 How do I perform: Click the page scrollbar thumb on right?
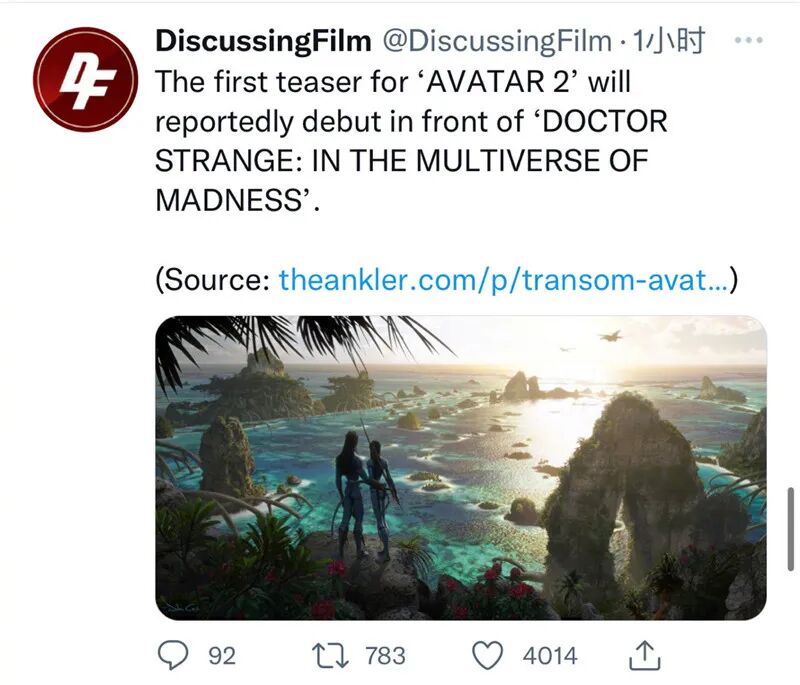pos(790,528)
